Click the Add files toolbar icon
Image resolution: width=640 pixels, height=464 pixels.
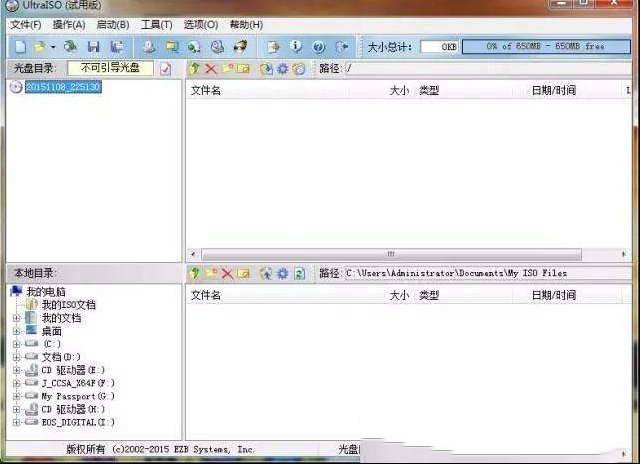pos(273,47)
